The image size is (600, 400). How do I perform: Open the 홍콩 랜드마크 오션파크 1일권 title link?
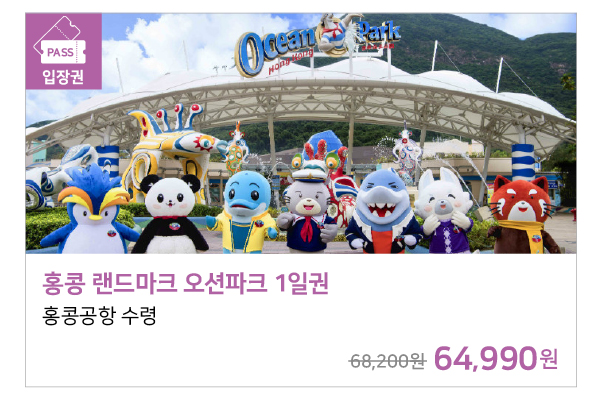pos(185,283)
